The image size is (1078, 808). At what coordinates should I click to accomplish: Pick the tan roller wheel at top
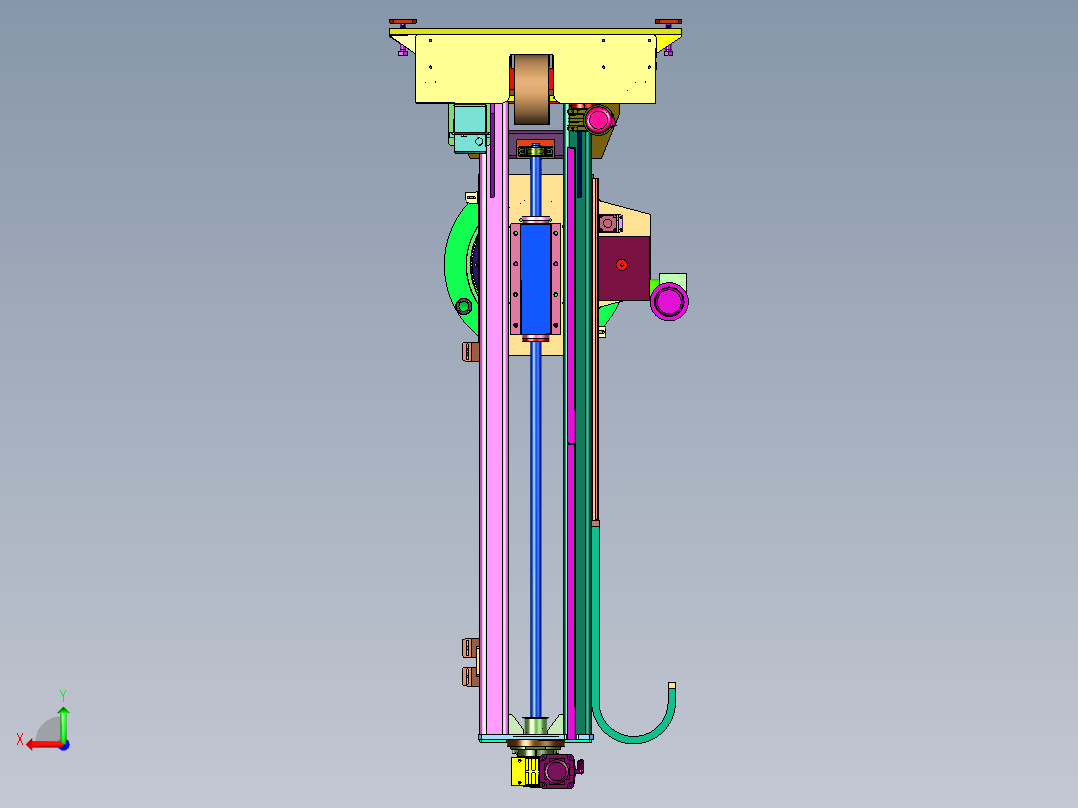(533, 89)
